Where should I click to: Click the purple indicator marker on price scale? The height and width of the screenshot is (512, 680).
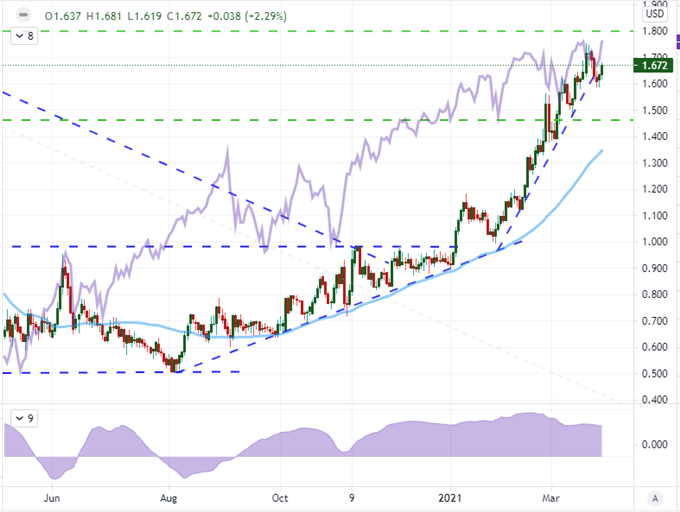coord(678,43)
